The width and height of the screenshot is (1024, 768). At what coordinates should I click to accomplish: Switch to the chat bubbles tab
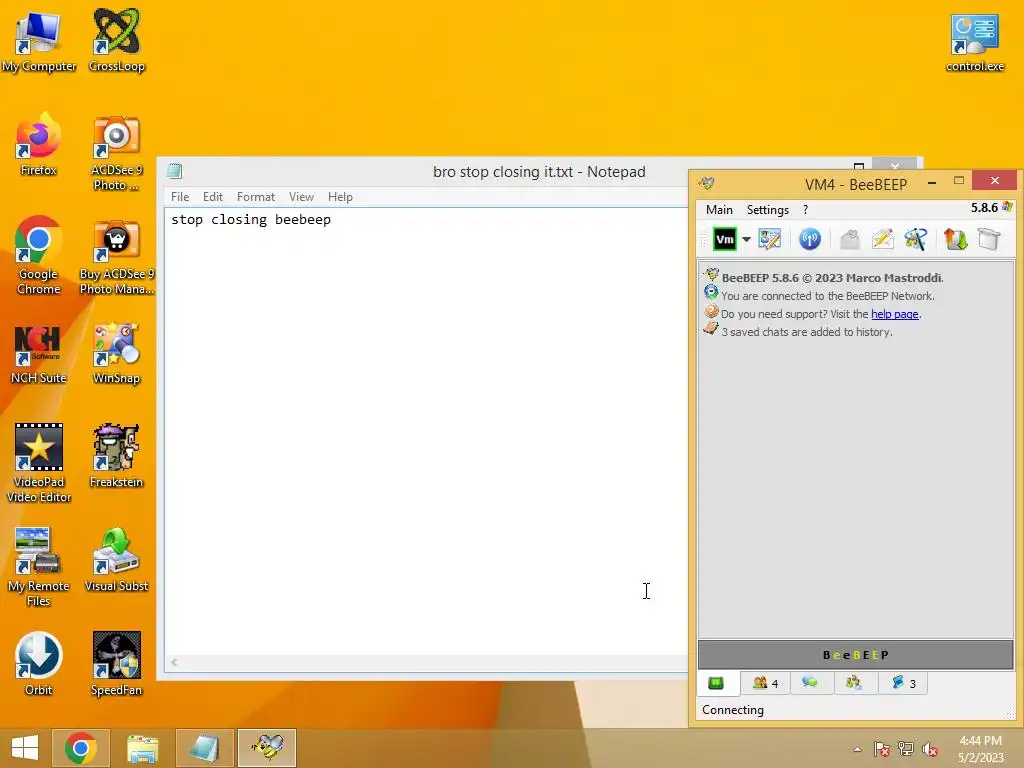(810, 683)
